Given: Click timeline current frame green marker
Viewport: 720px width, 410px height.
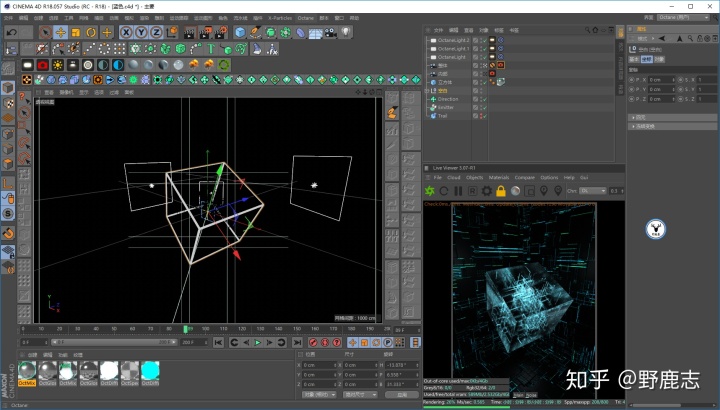Looking at the screenshot, I should [186, 329].
